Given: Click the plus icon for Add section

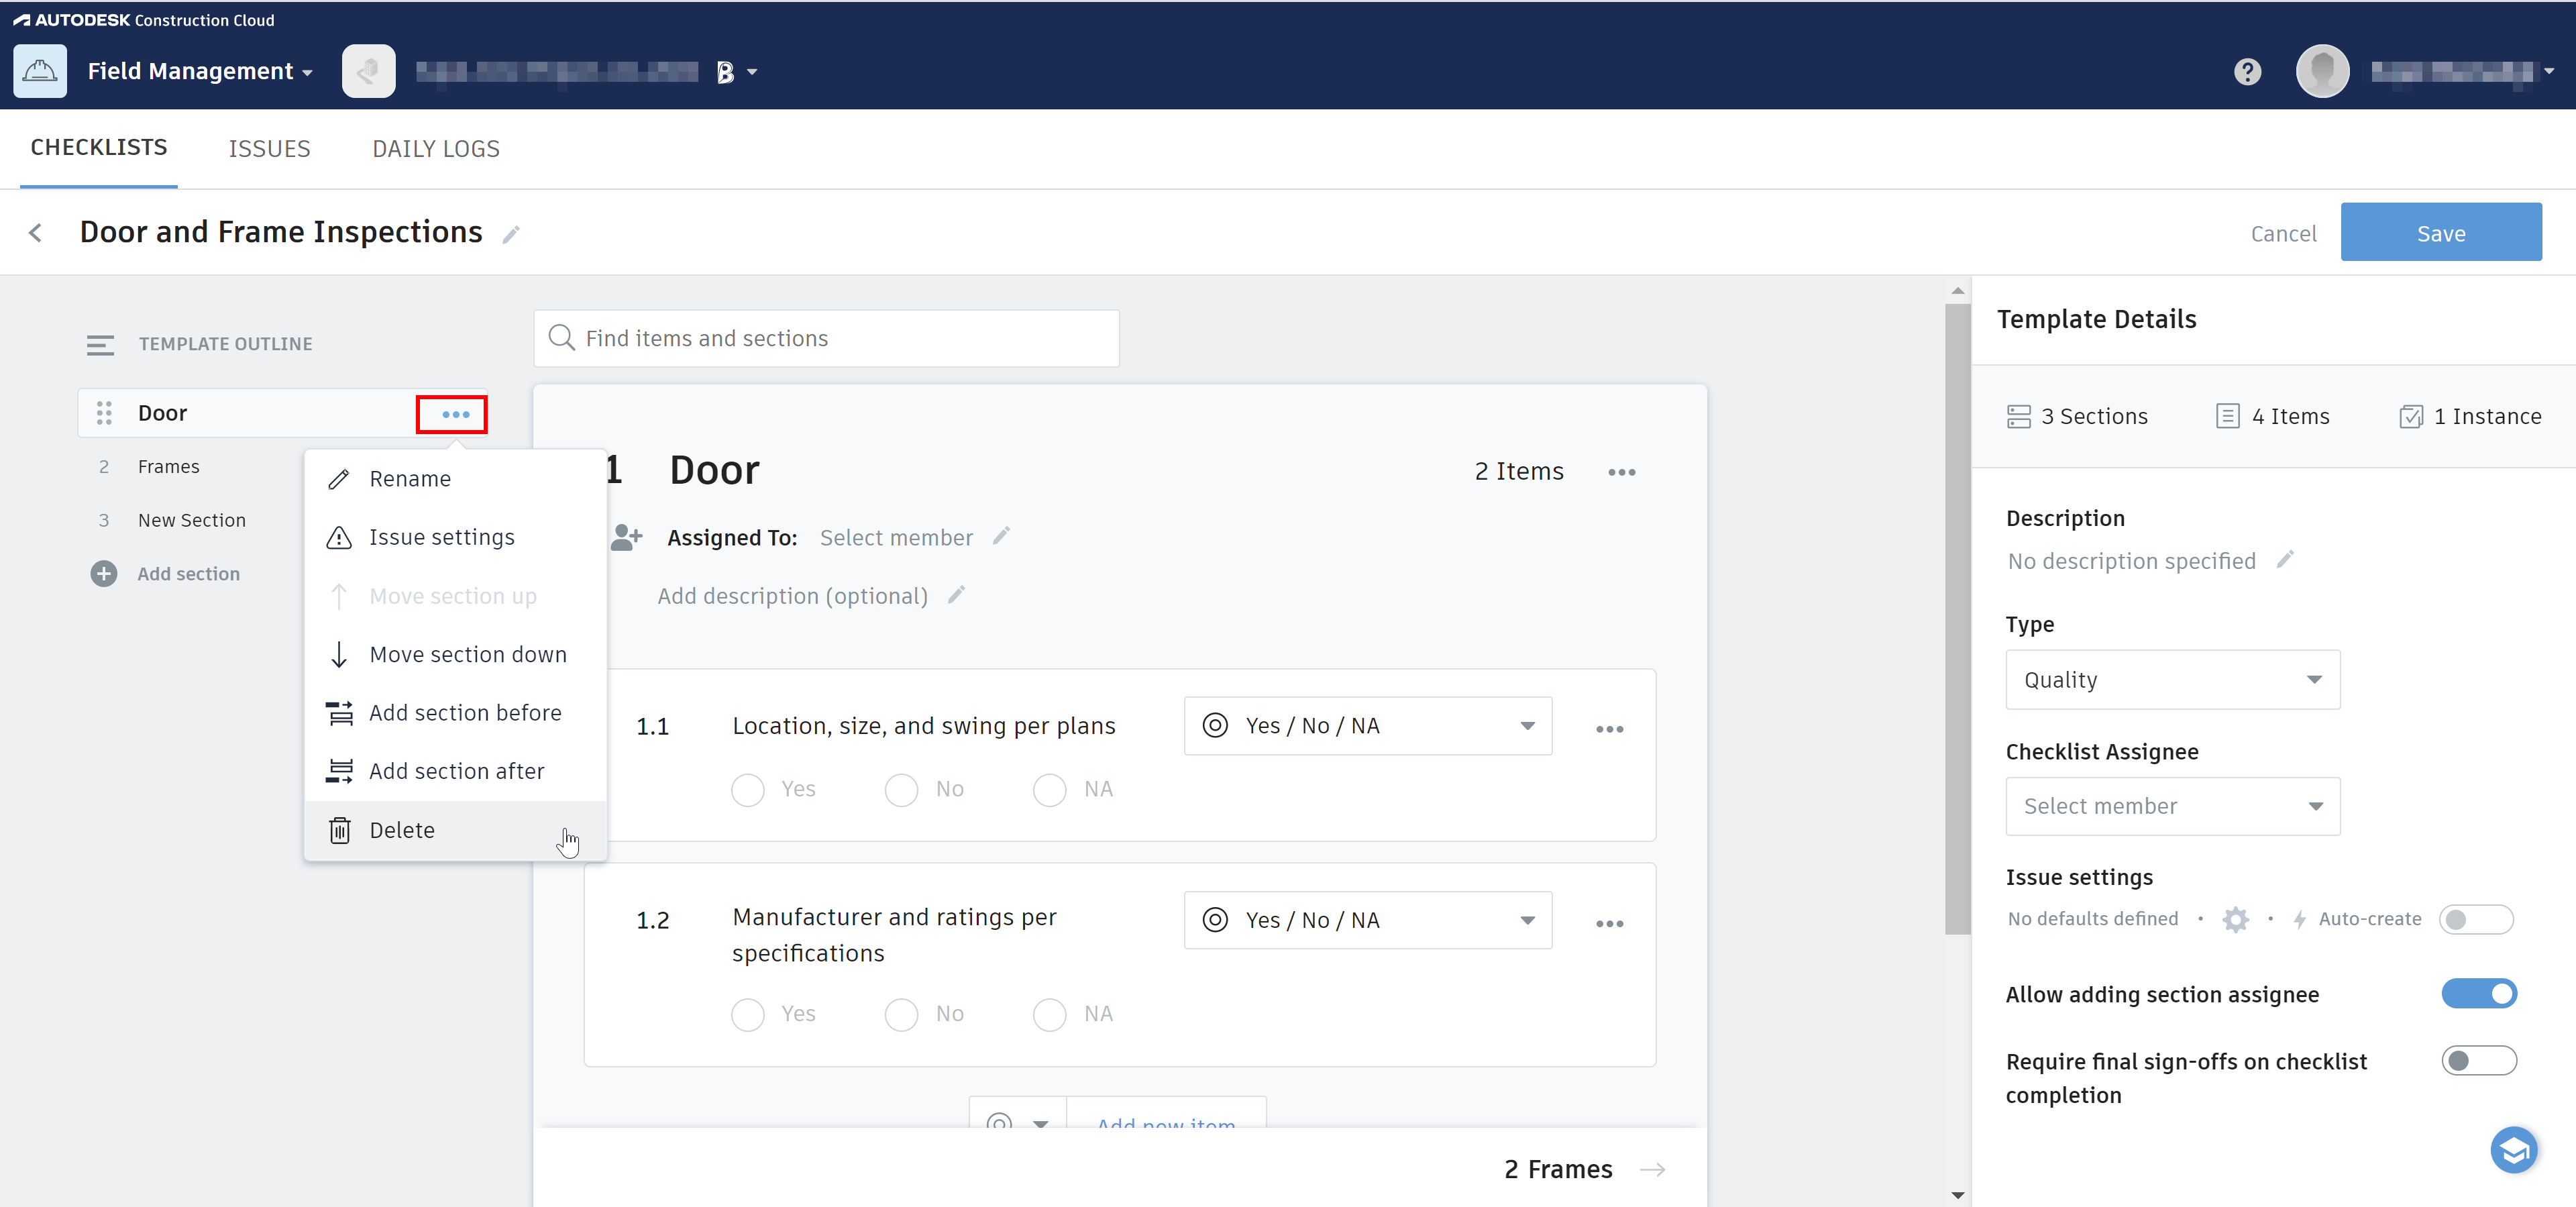Looking at the screenshot, I should 104,574.
